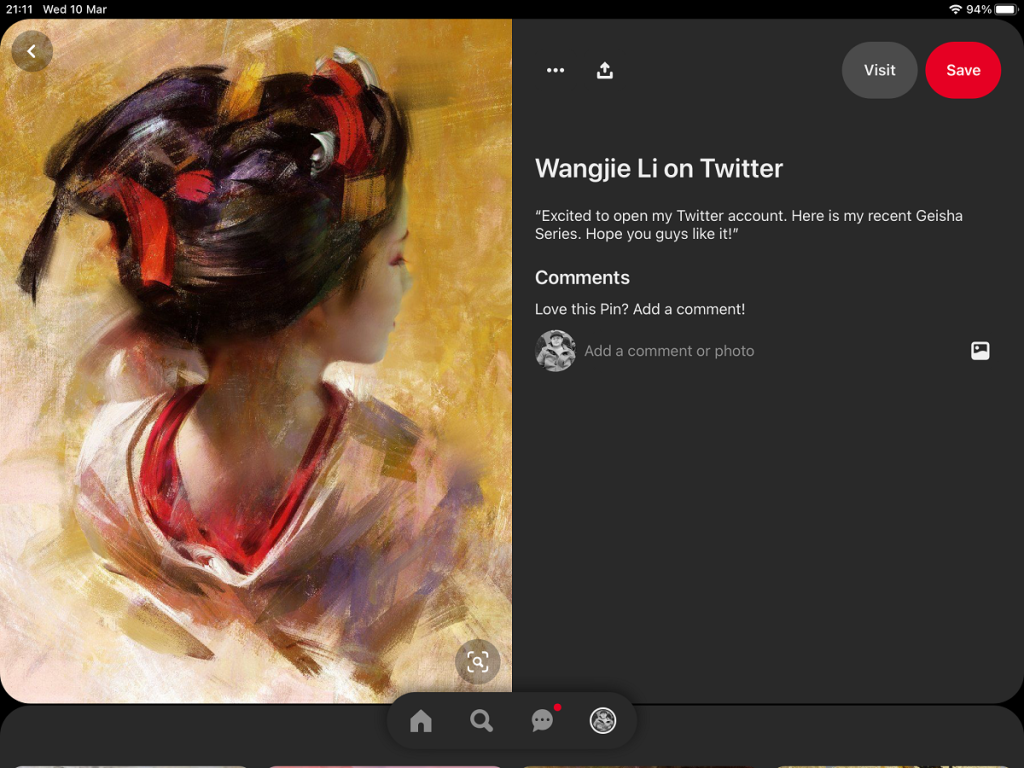Screen dimensions: 1024x768
Task: Open the Search icon in the bottom bar
Action: point(481,720)
